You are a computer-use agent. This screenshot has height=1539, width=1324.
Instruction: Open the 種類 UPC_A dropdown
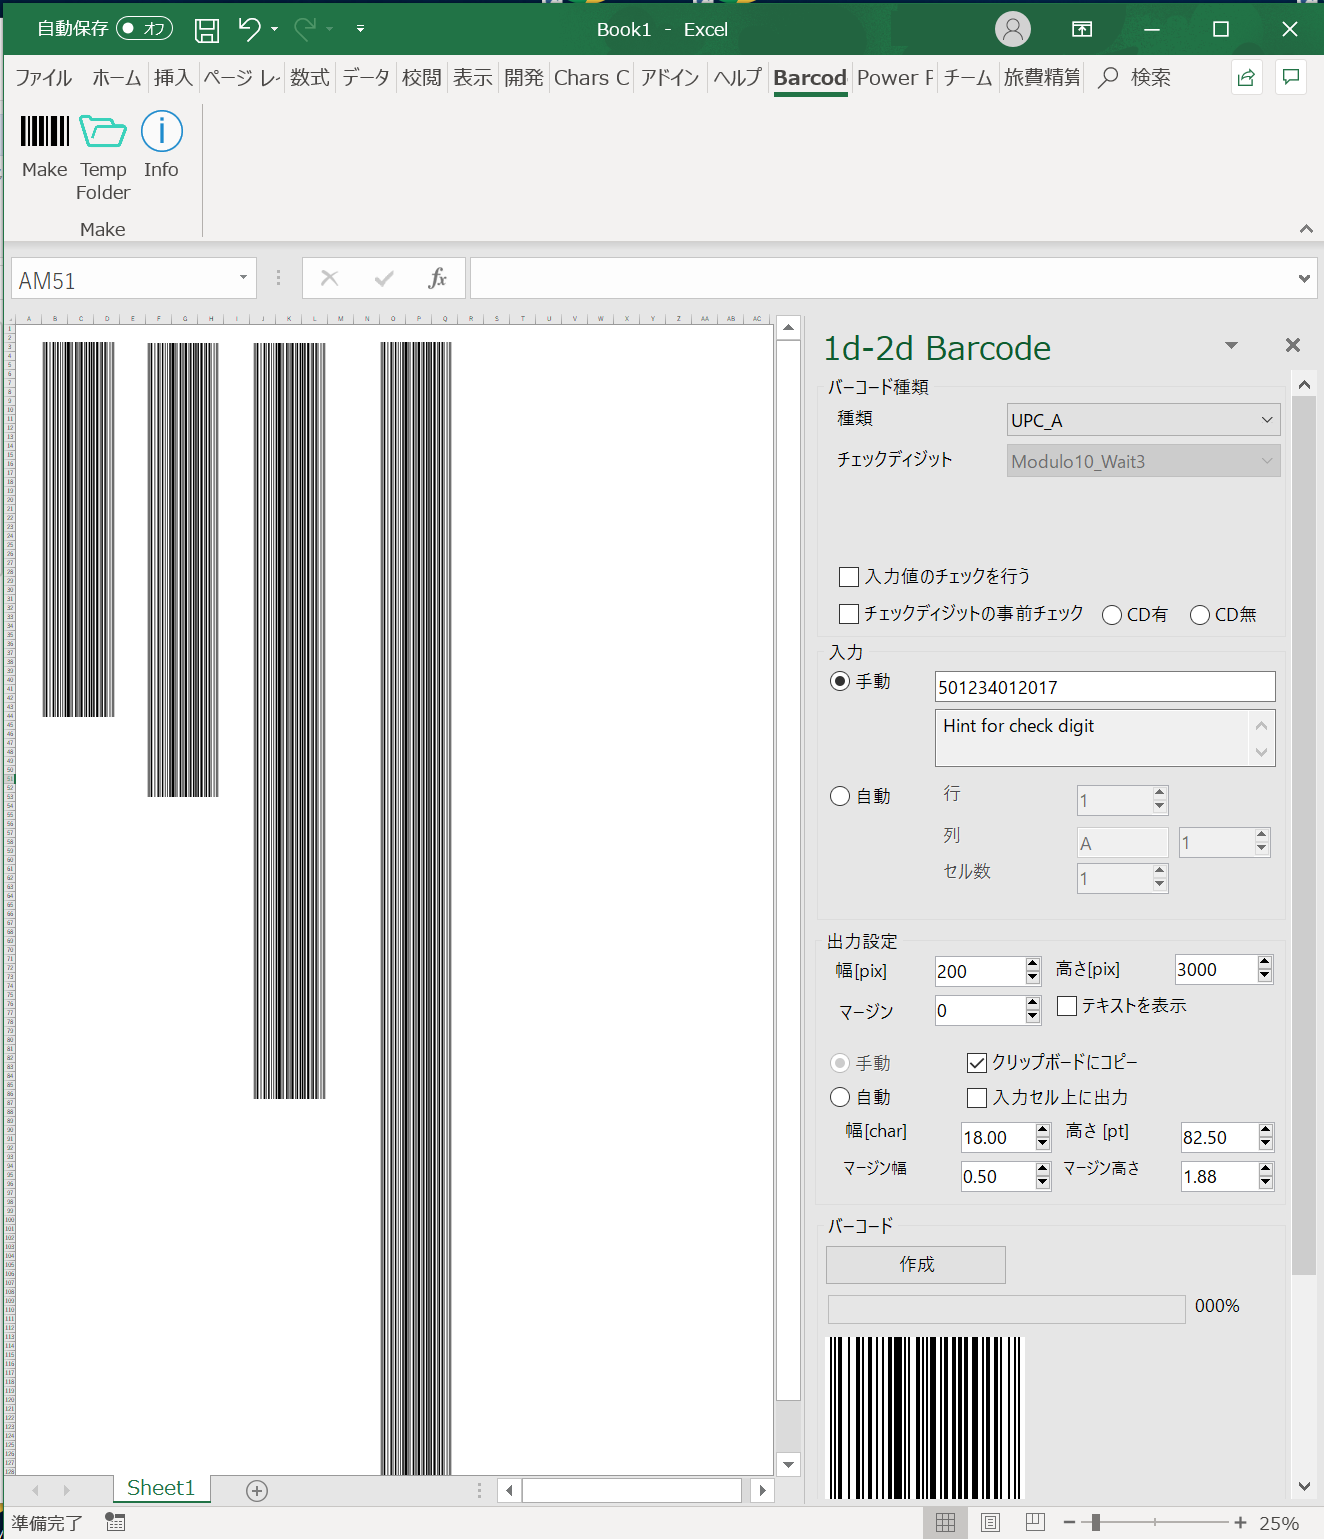click(1143, 420)
